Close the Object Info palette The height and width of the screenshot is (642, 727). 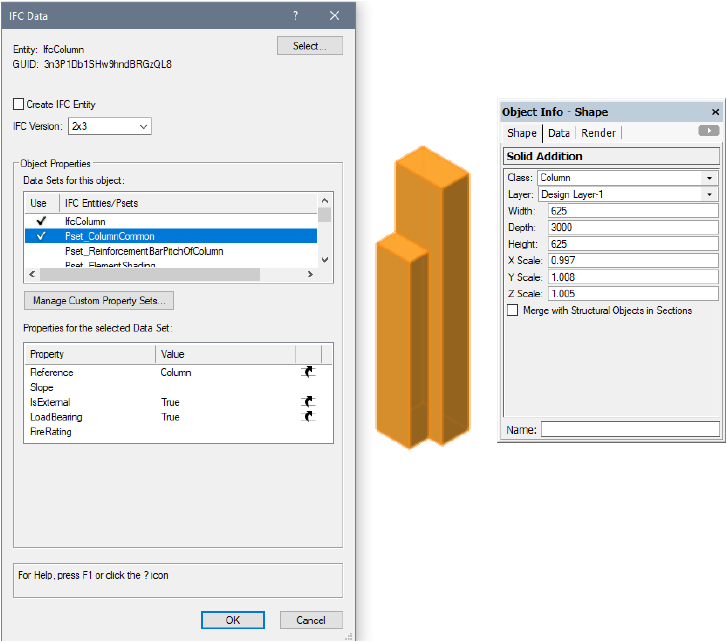(x=715, y=112)
